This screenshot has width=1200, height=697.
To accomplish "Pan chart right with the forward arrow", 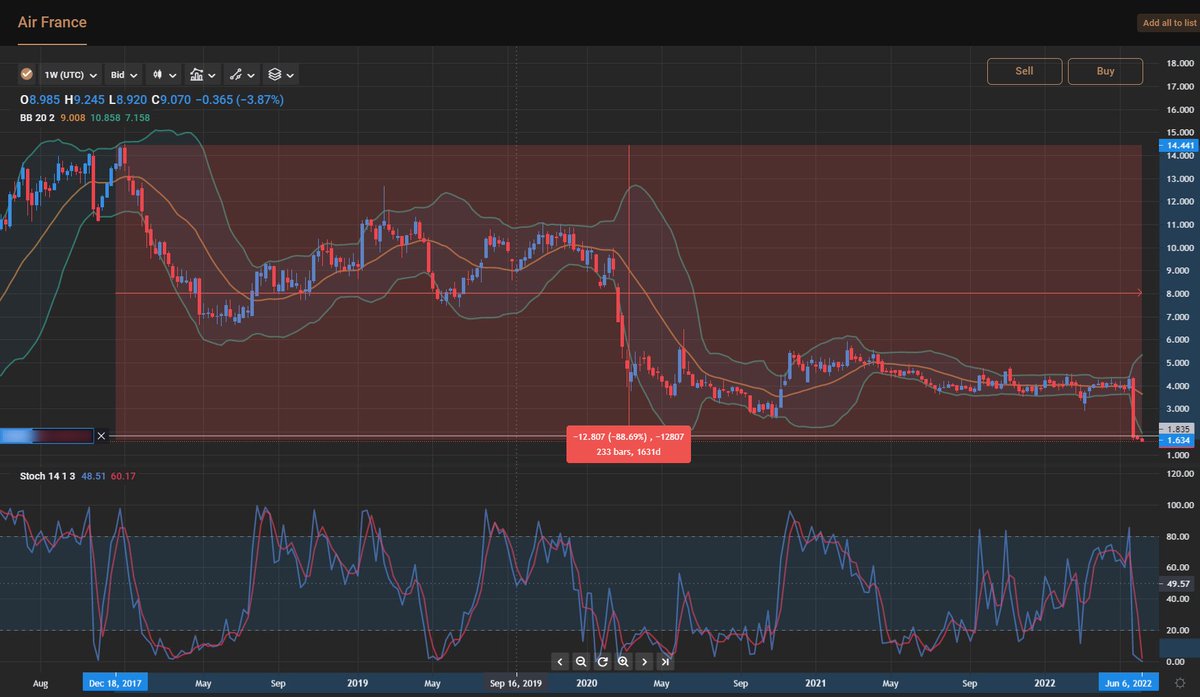I will coord(644,661).
